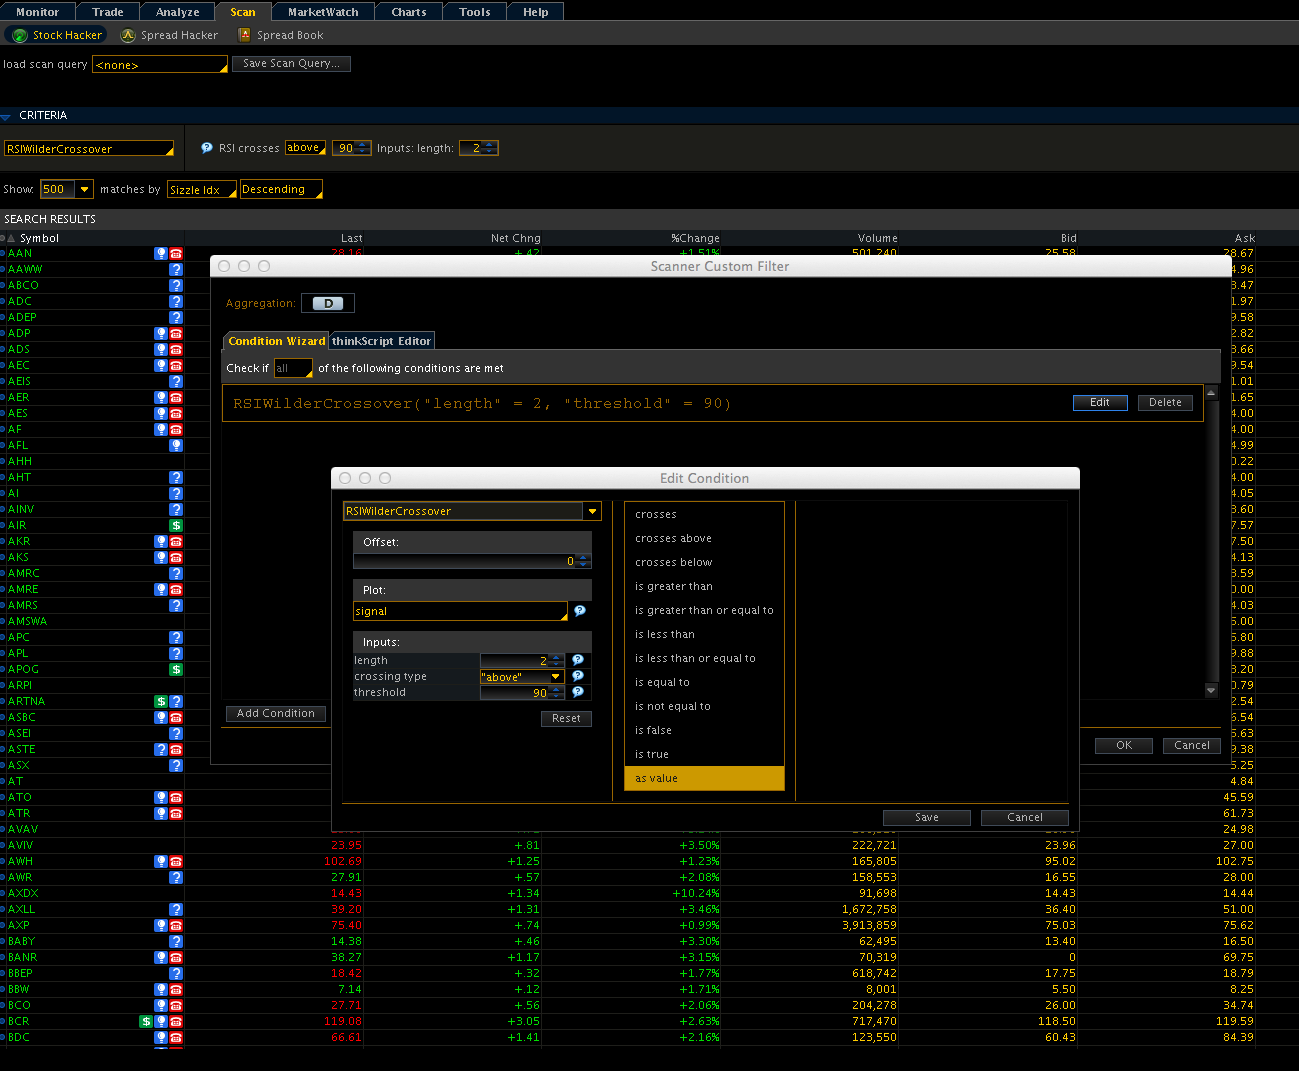This screenshot has width=1299, height=1071.
Task: Open the 'all' conditions dropdown
Action: (x=293, y=369)
